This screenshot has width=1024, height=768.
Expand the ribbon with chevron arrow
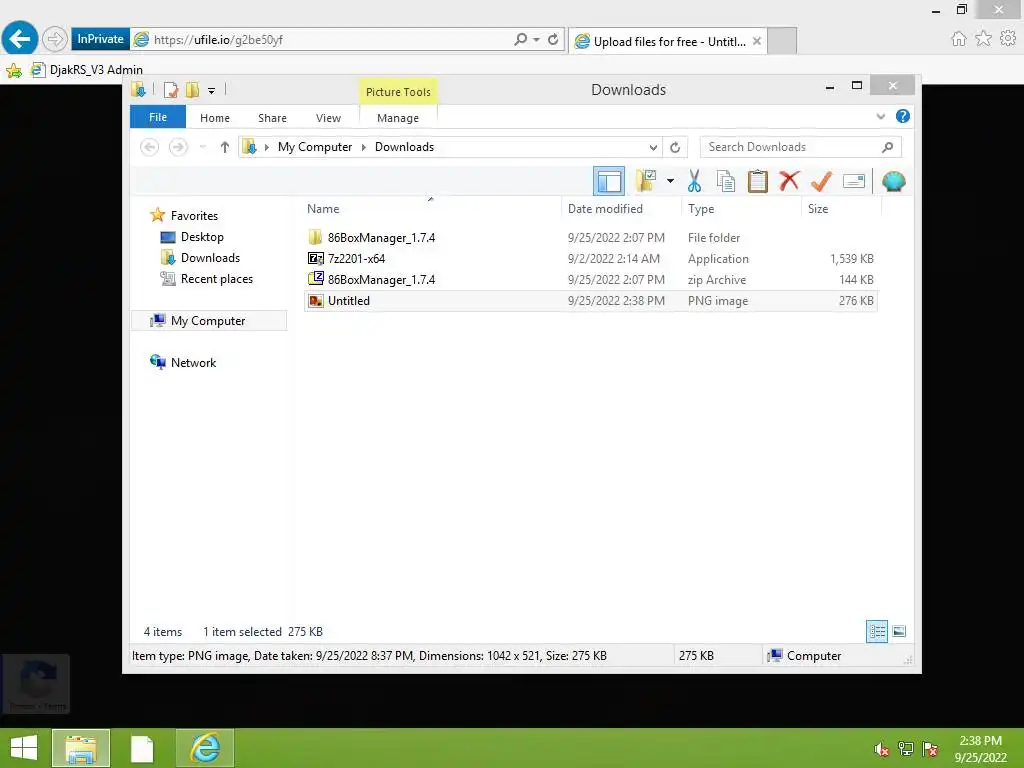point(880,116)
